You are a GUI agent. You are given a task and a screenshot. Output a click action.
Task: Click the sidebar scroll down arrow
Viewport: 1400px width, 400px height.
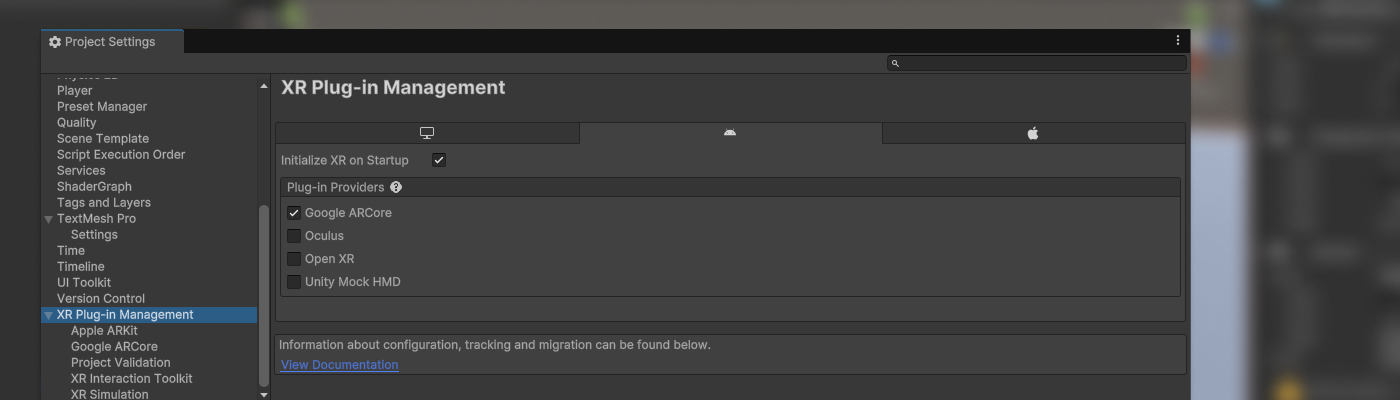(264, 395)
